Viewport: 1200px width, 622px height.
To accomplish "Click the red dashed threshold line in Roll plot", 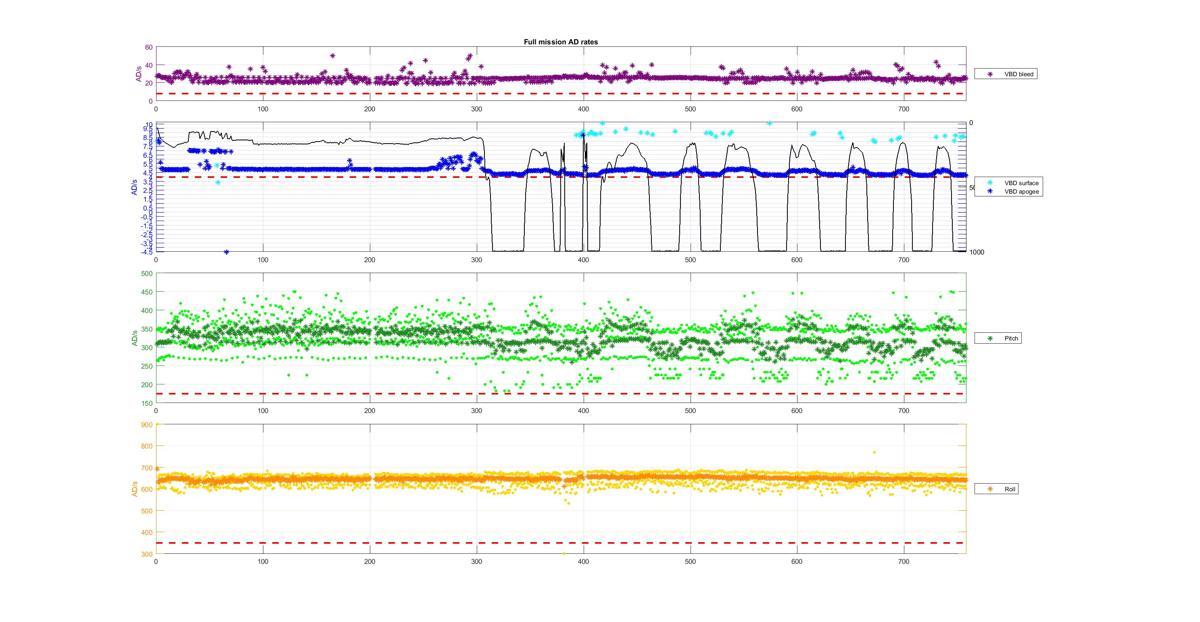I will tap(560, 543).
